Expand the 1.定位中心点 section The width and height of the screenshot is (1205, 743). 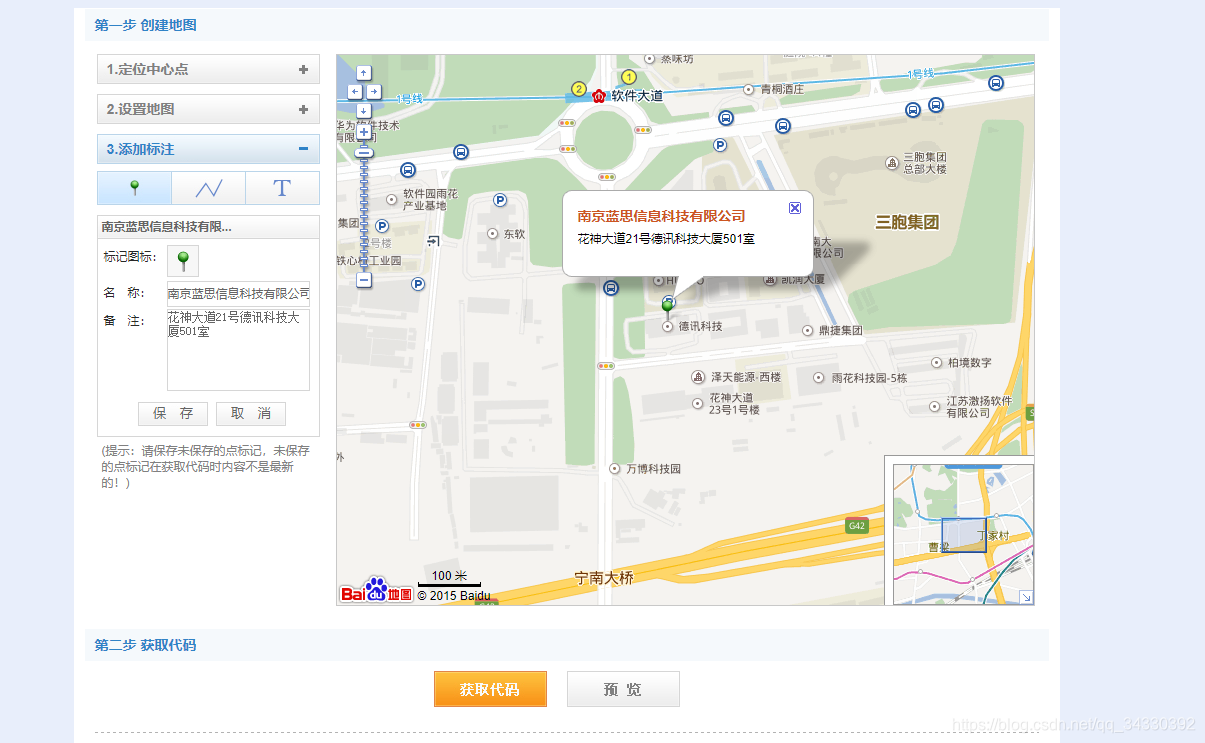208,69
